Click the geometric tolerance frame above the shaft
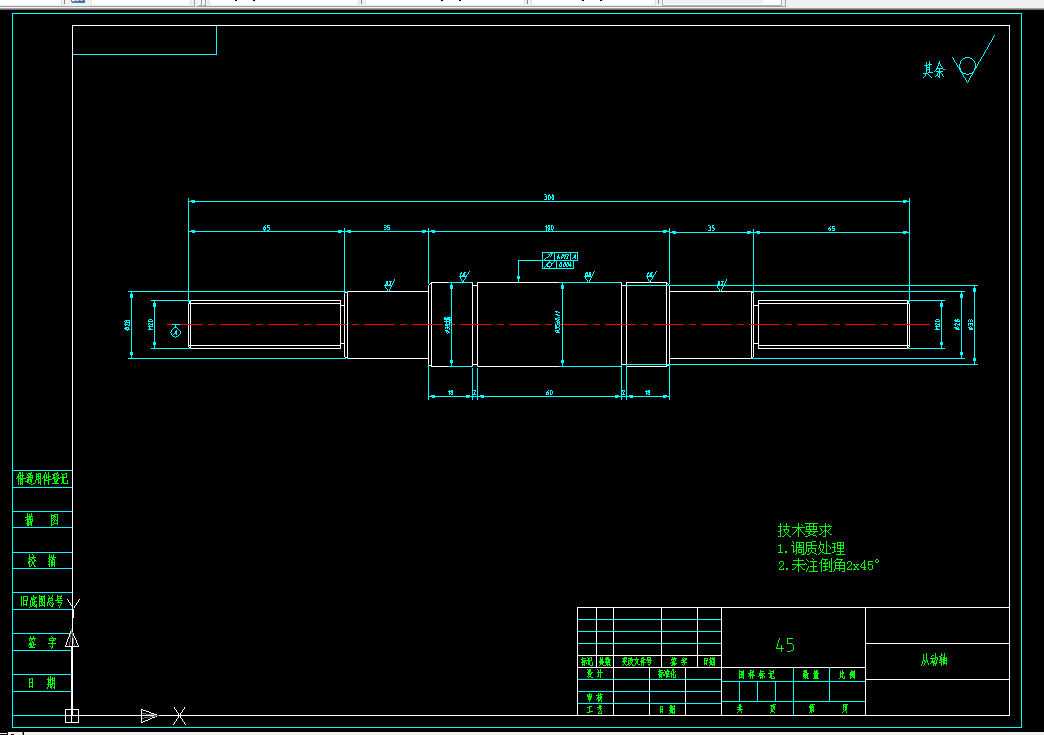Image resolution: width=1044 pixels, height=735 pixels. 560,260
